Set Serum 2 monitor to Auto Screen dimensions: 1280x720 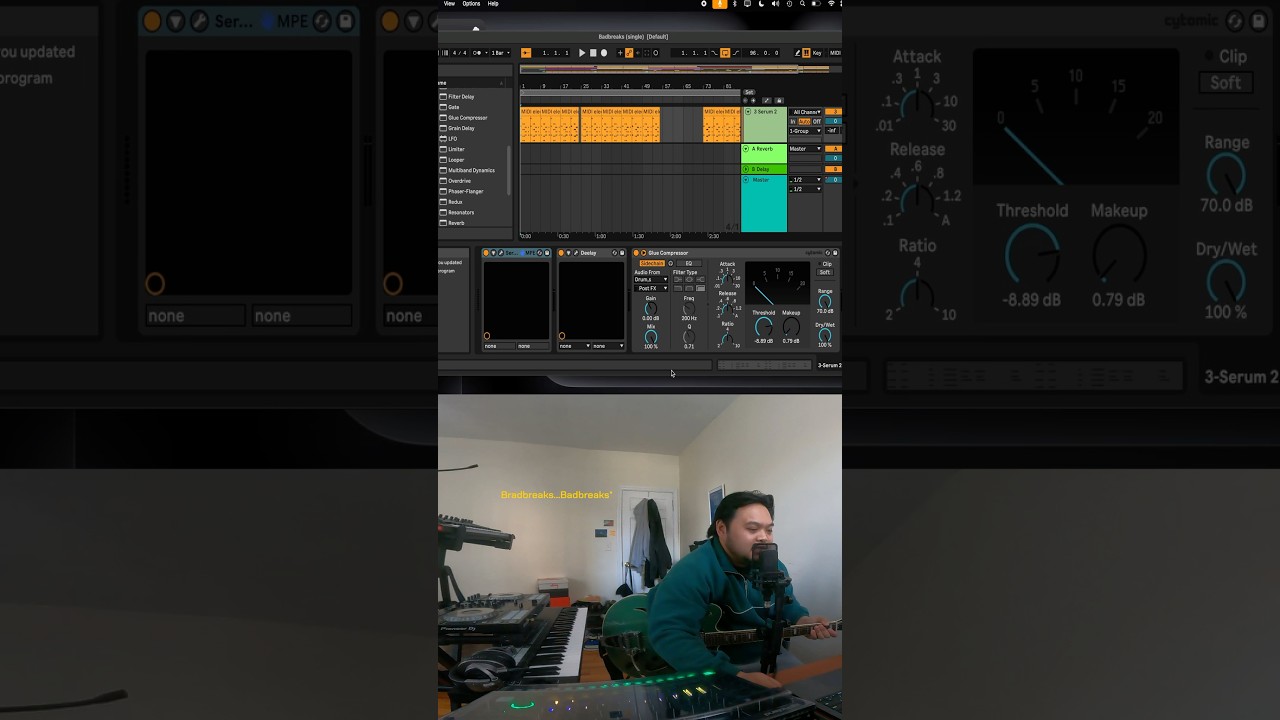coord(804,121)
